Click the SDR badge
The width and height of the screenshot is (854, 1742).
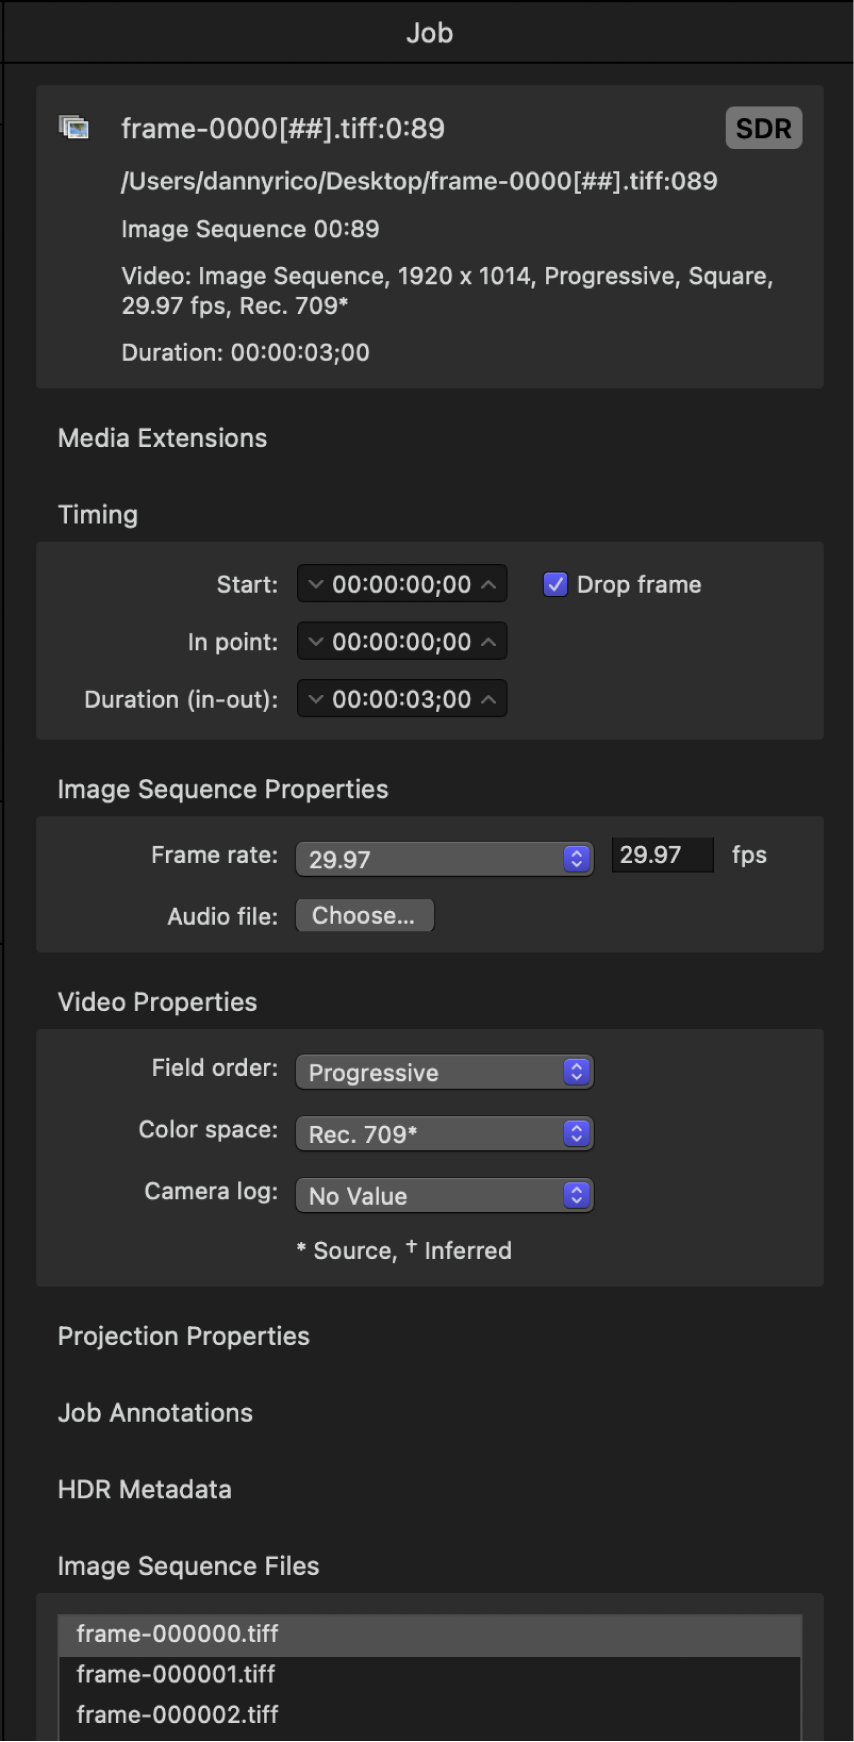click(763, 127)
